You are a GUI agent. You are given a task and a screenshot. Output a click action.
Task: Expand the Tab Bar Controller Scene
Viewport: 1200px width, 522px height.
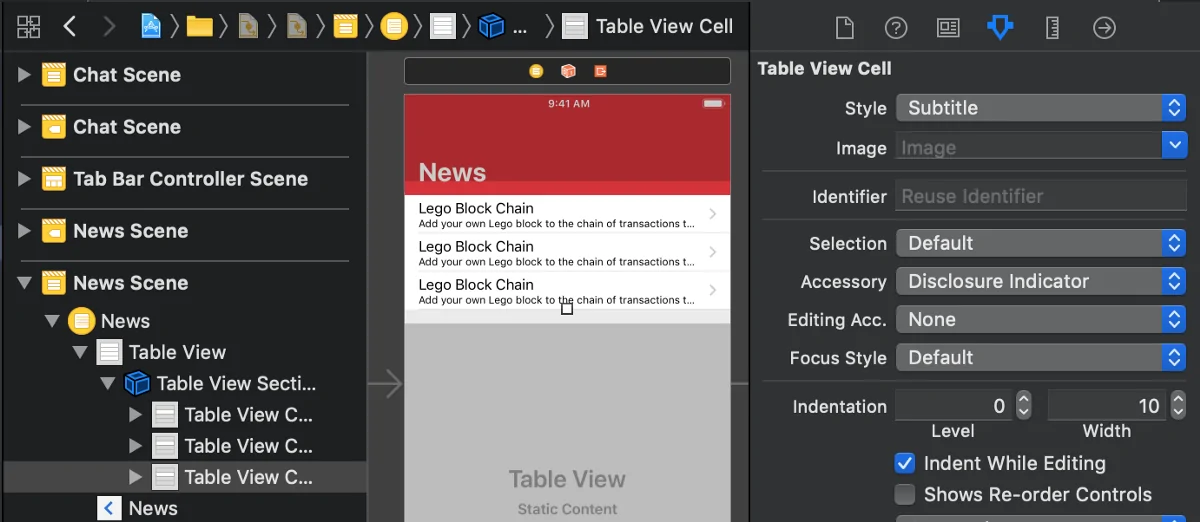point(25,179)
